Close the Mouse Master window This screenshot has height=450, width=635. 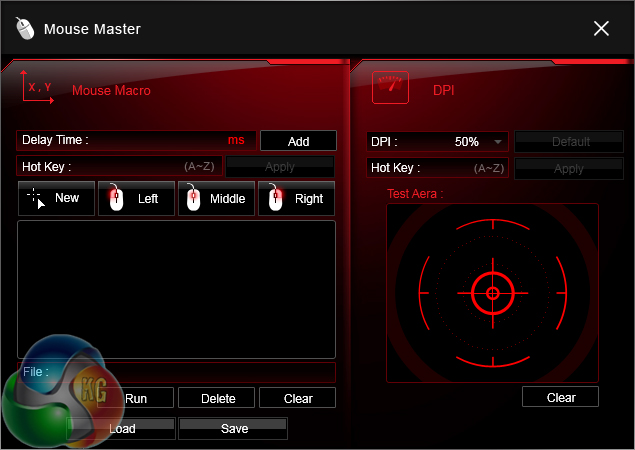click(x=601, y=28)
